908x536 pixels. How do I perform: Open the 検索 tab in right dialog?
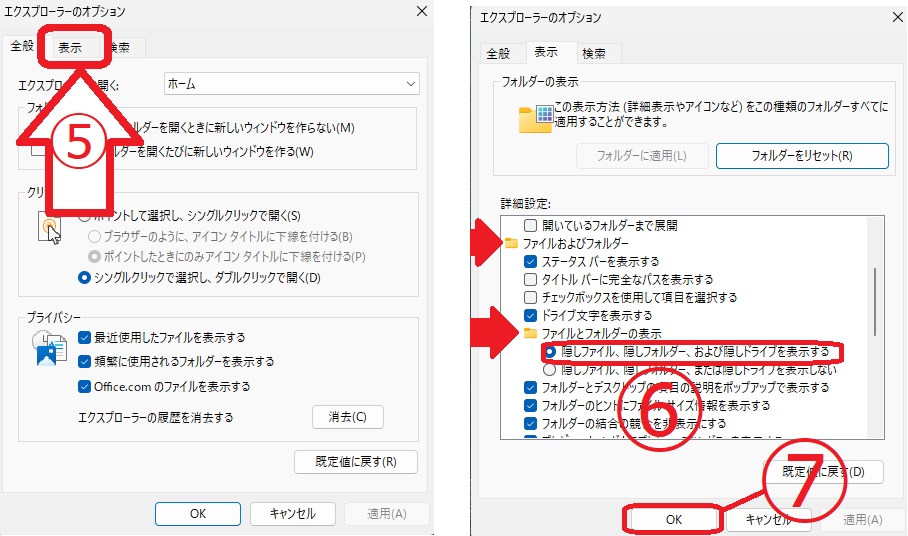coord(594,53)
